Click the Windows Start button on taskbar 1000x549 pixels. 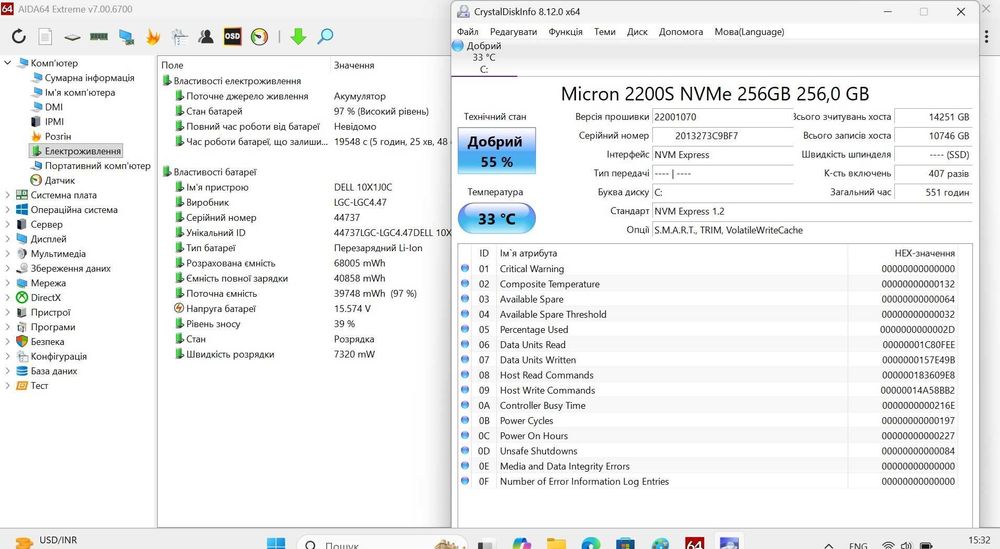(276, 543)
